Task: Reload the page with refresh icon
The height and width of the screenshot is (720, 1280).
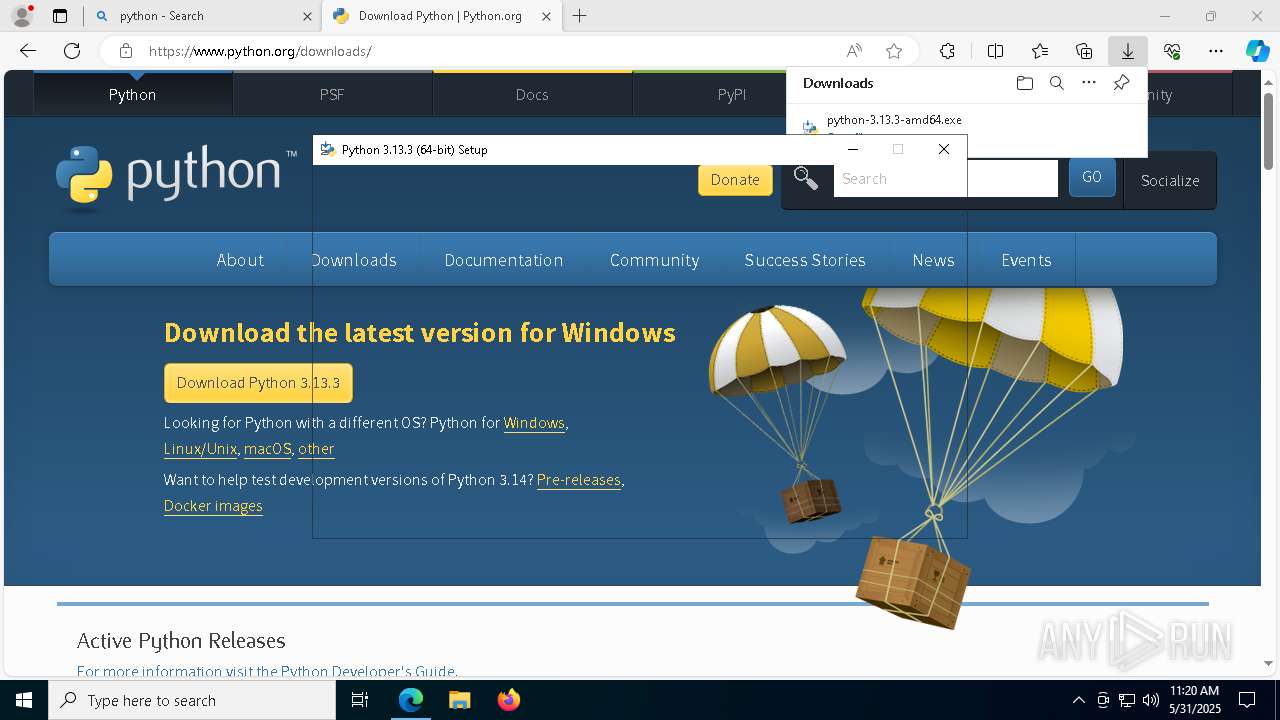Action: [72, 51]
